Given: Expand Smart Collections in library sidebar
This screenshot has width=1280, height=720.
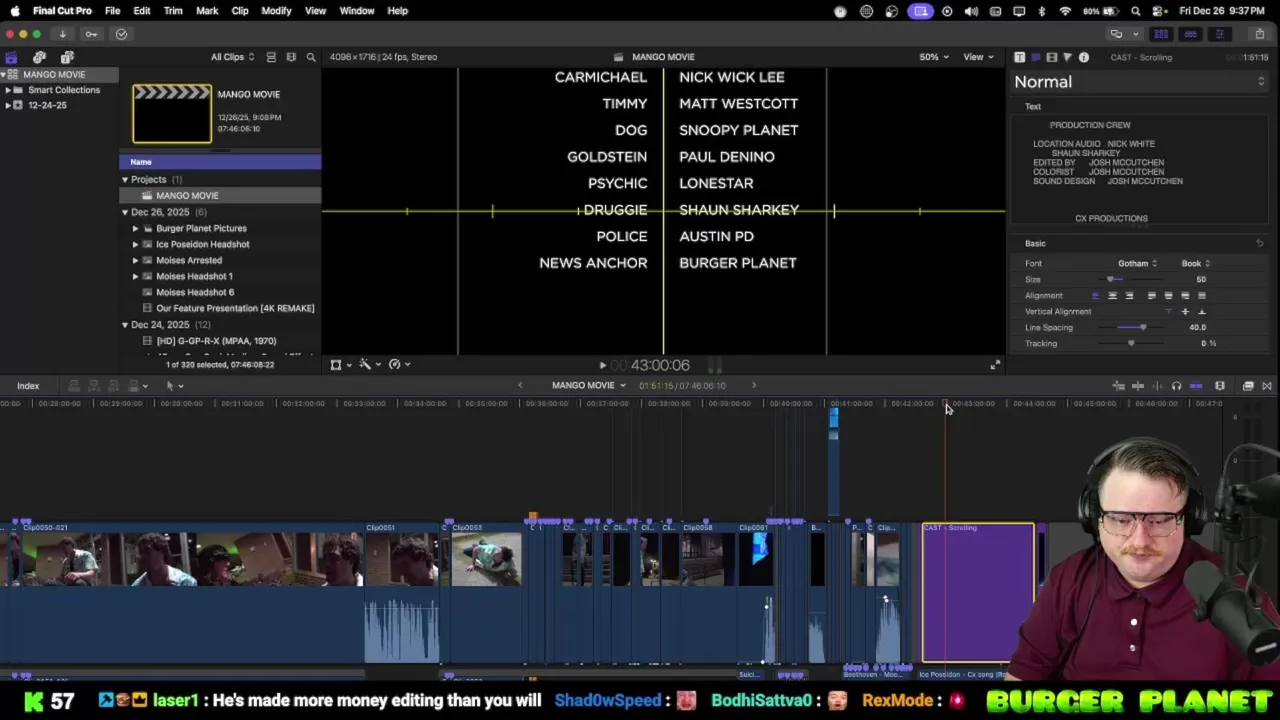Looking at the screenshot, I should [8, 90].
